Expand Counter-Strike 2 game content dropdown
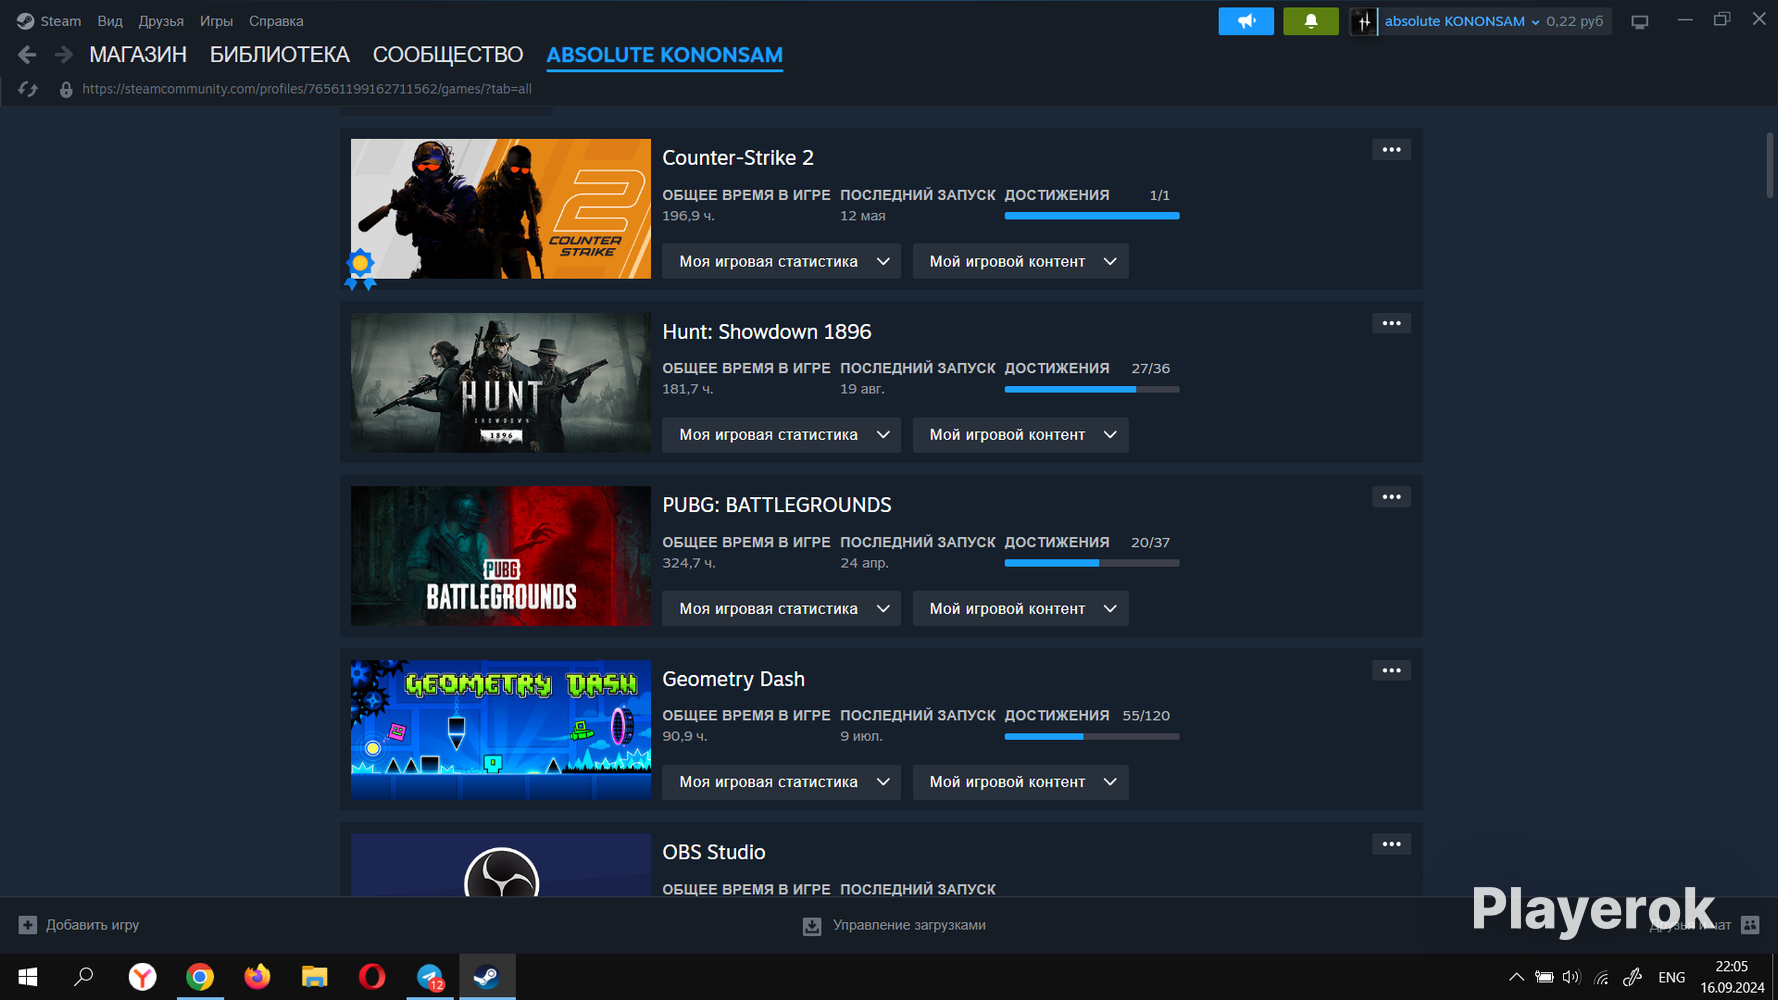Screen dimensions: 1778x1000 [x=1020, y=261]
